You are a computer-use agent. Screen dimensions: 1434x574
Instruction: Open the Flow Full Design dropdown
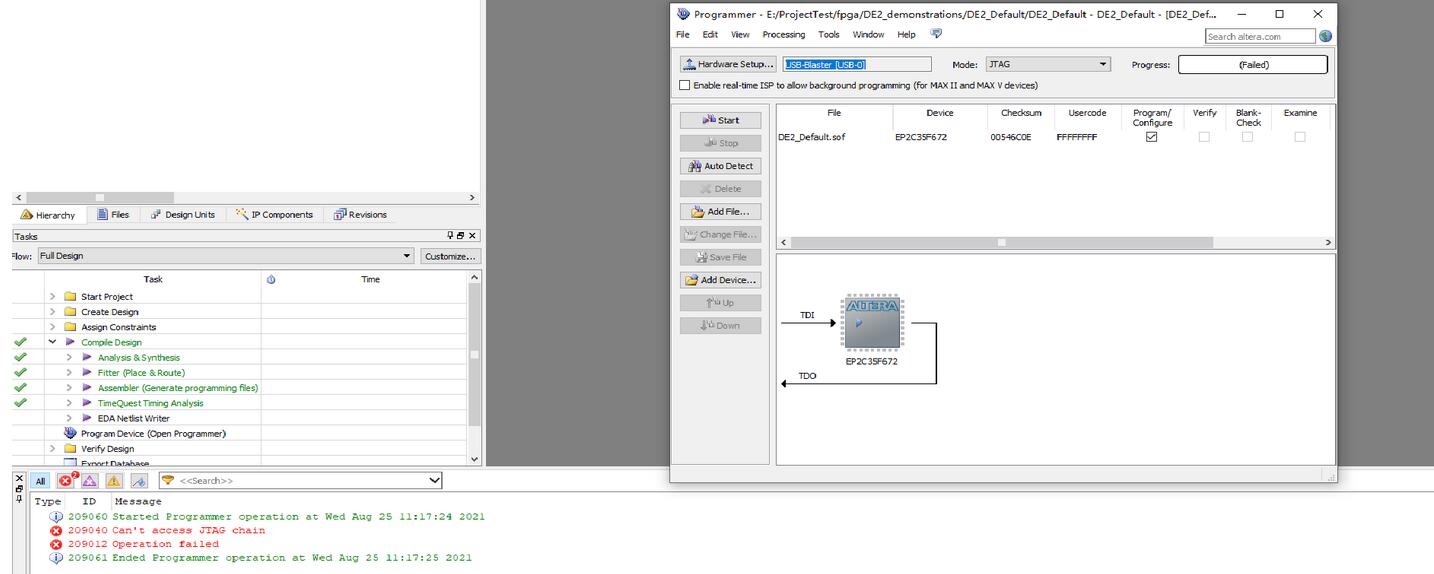[226, 256]
